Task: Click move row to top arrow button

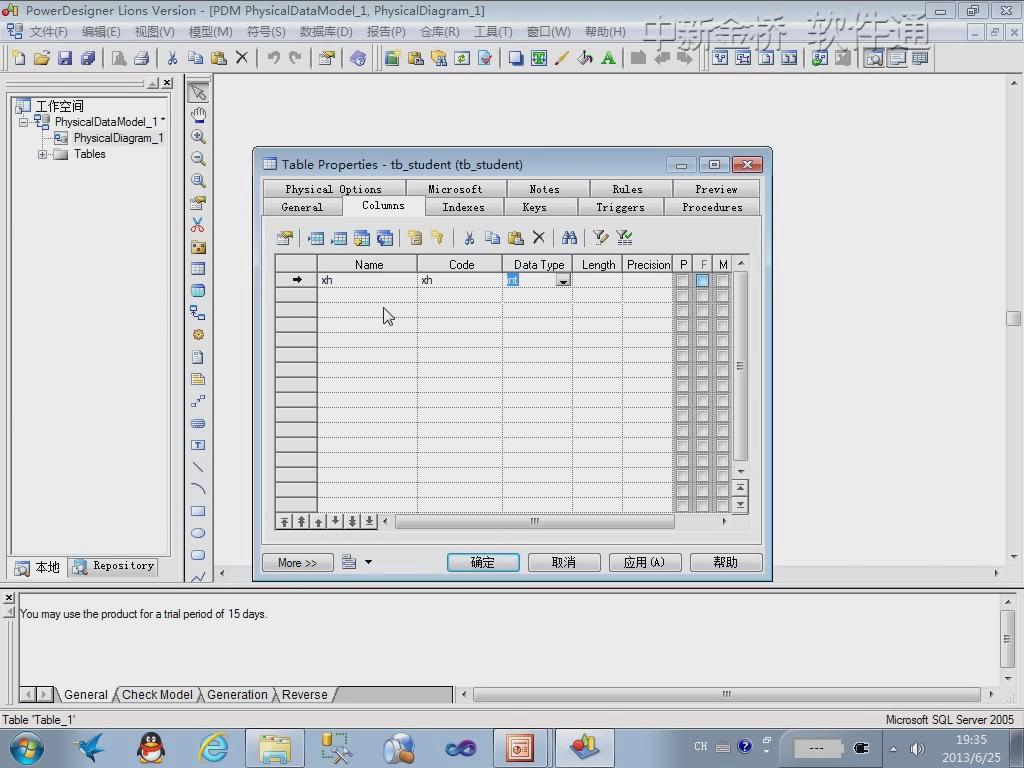Action: pos(285,521)
